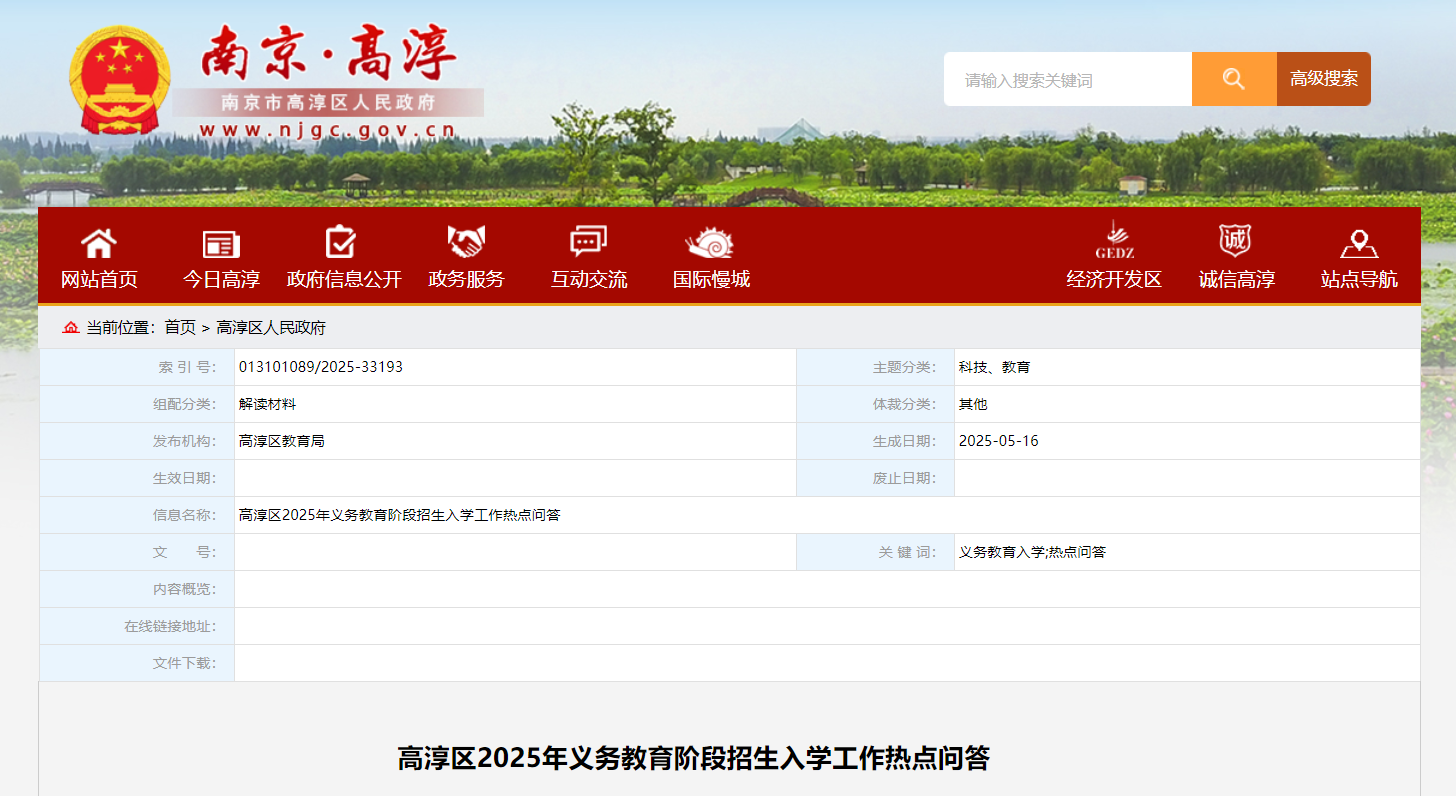Click the national emblem logo

click(x=120, y=80)
